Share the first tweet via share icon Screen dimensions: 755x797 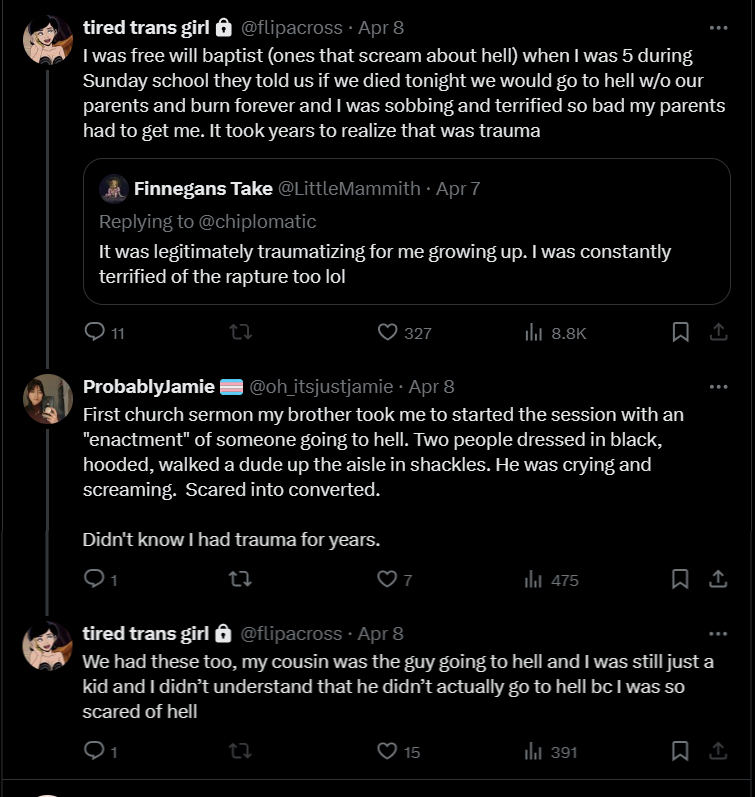[718, 332]
